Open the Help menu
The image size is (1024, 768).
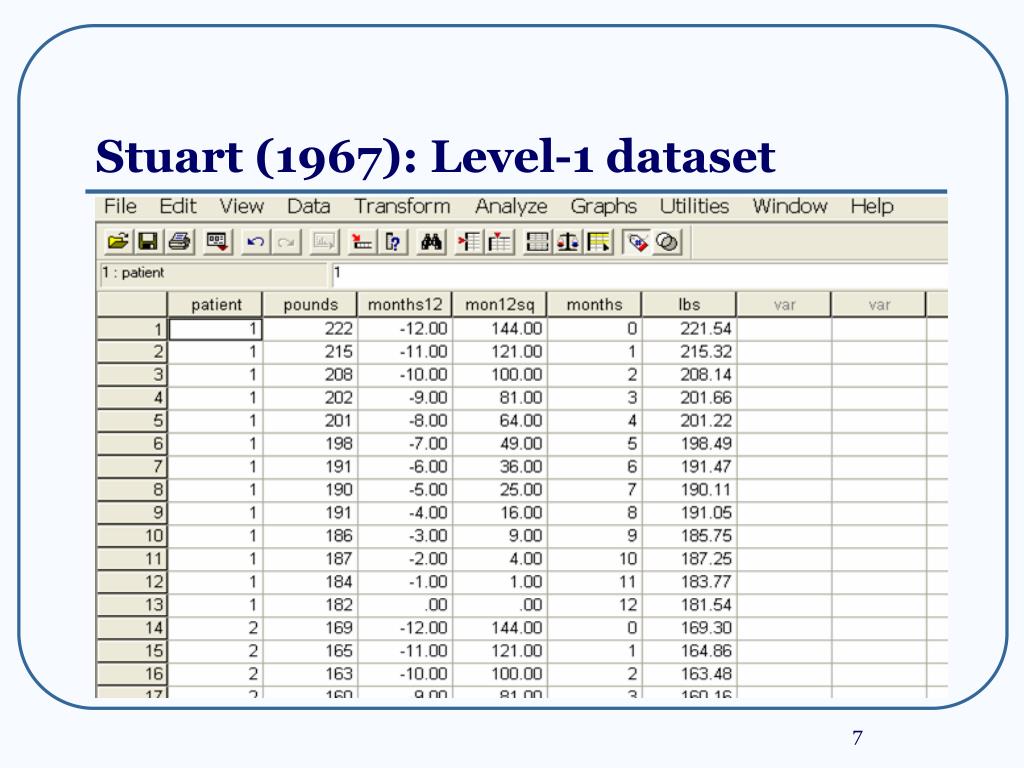tap(872, 206)
